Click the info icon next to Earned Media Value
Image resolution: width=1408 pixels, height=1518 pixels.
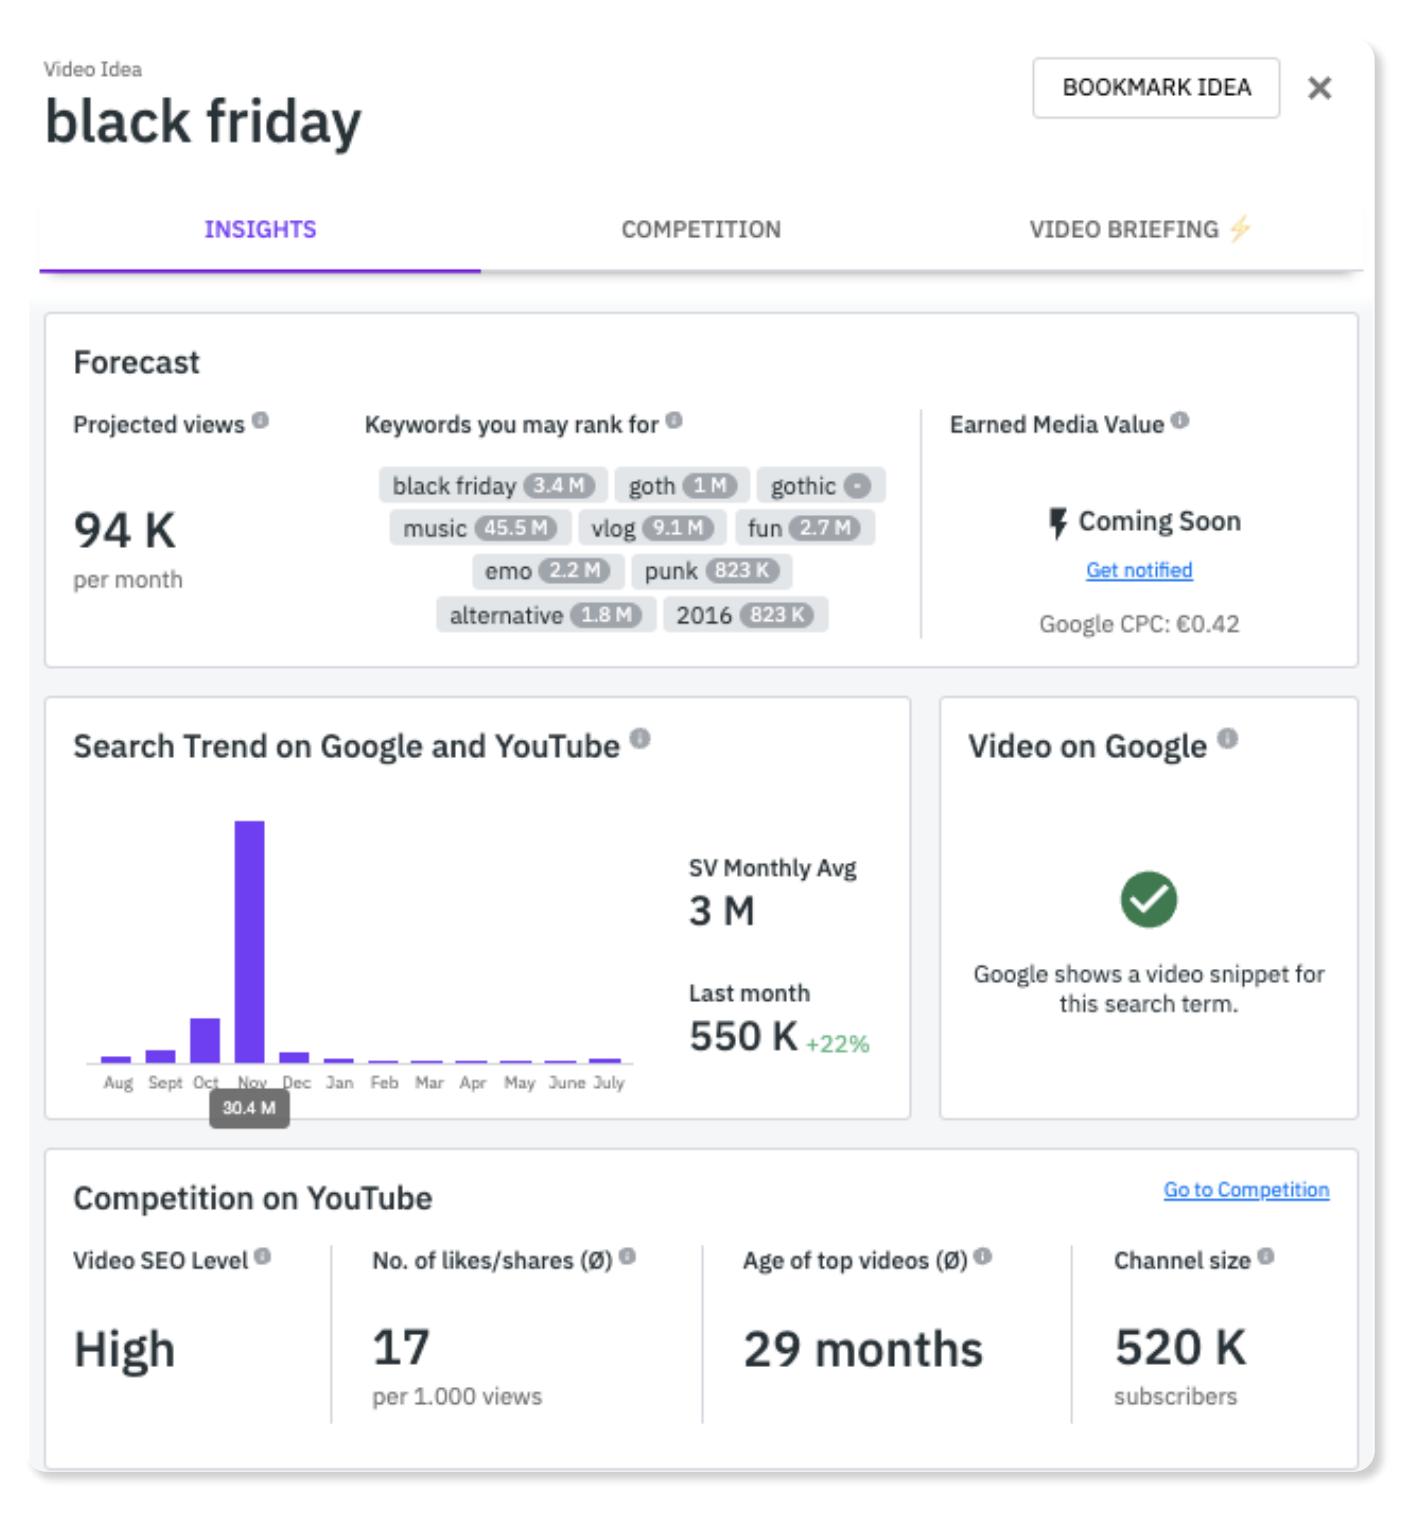tap(1180, 420)
